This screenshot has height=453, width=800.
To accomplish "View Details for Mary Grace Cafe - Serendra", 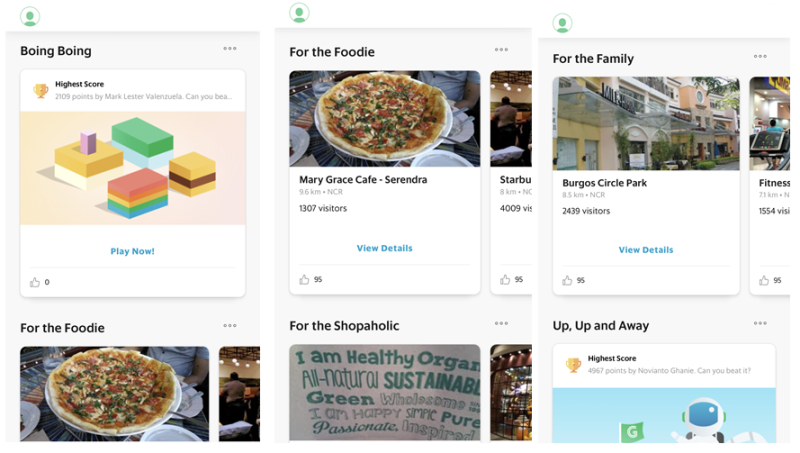I will click(x=384, y=248).
